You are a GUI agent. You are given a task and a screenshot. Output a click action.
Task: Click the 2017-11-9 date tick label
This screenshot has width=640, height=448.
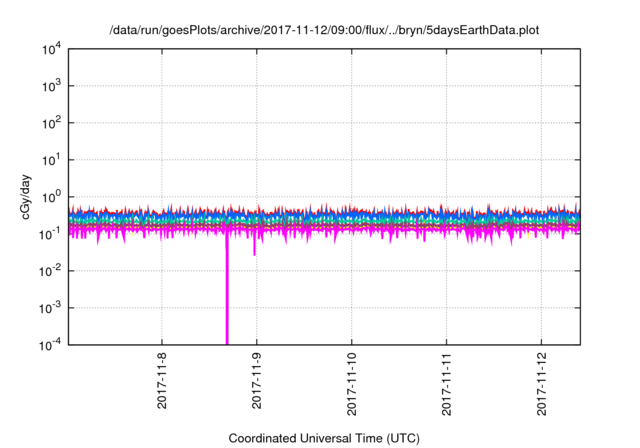pyautogui.click(x=257, y=381)
